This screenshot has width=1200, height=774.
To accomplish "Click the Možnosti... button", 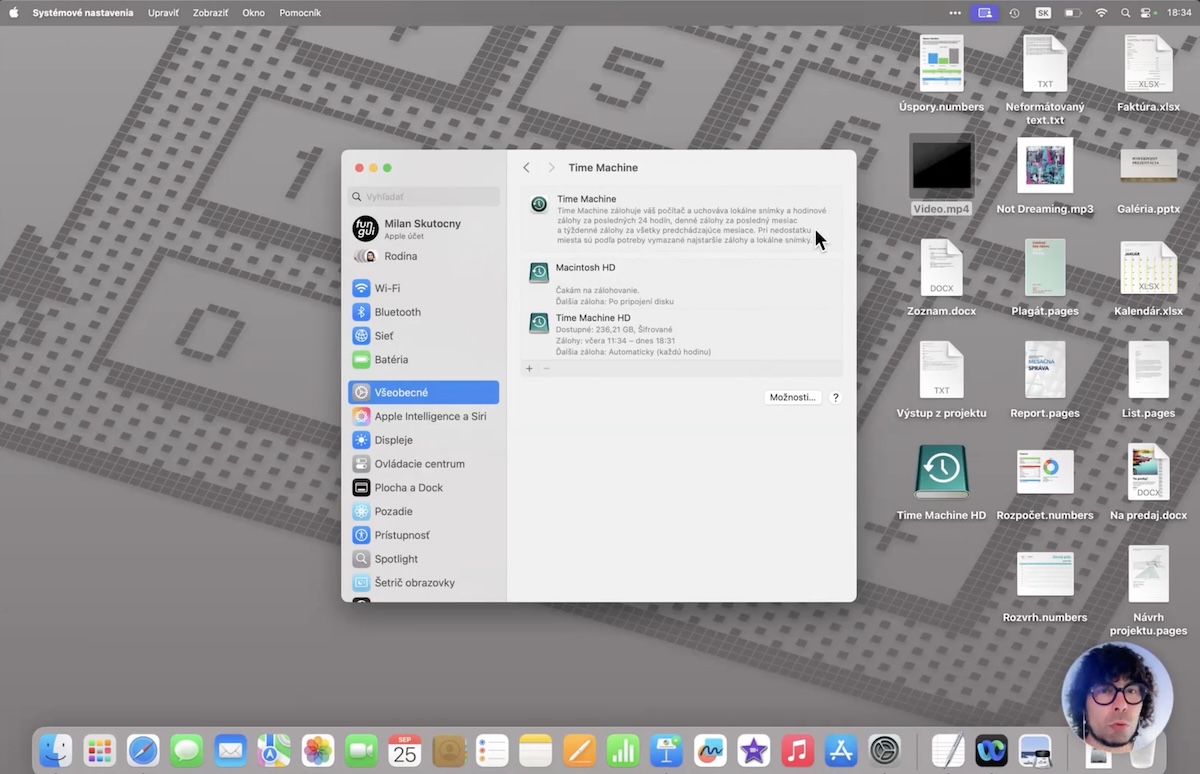I will (792, 397).
